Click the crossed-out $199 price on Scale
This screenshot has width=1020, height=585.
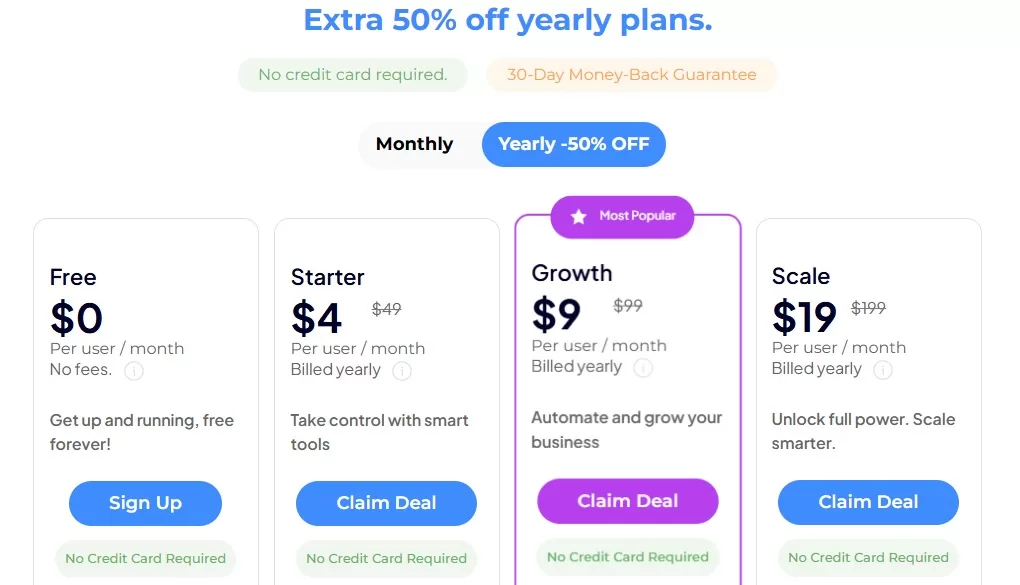point(868,309)
